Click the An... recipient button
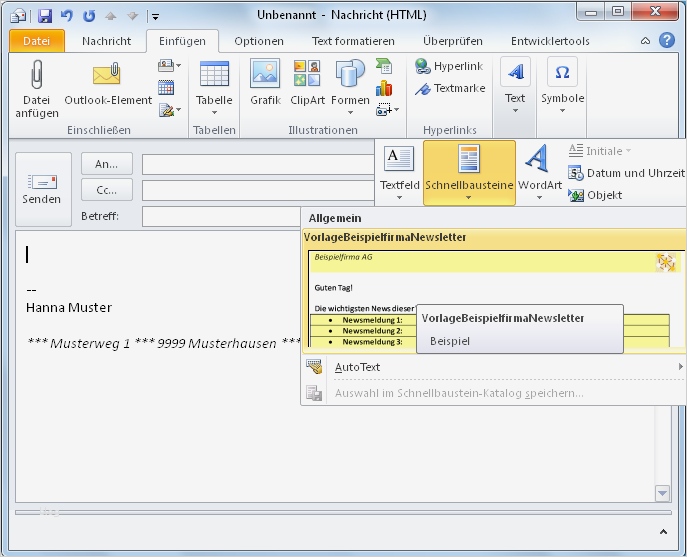Viewport: 687px width, 557px height. (106, 164)
